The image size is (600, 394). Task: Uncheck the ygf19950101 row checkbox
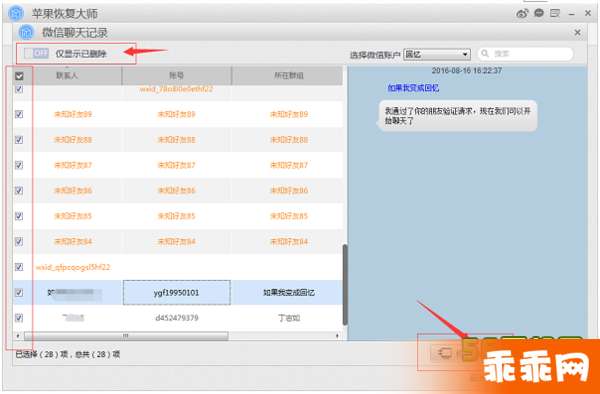[x=19, y=292]
